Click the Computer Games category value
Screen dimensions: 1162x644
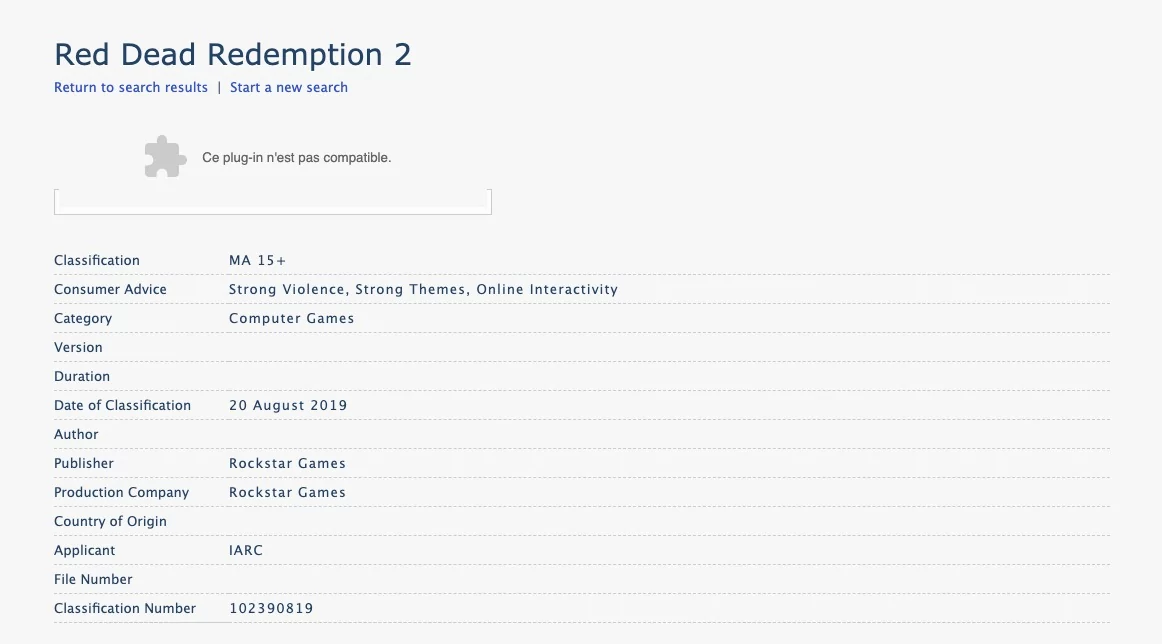point(291,318)
